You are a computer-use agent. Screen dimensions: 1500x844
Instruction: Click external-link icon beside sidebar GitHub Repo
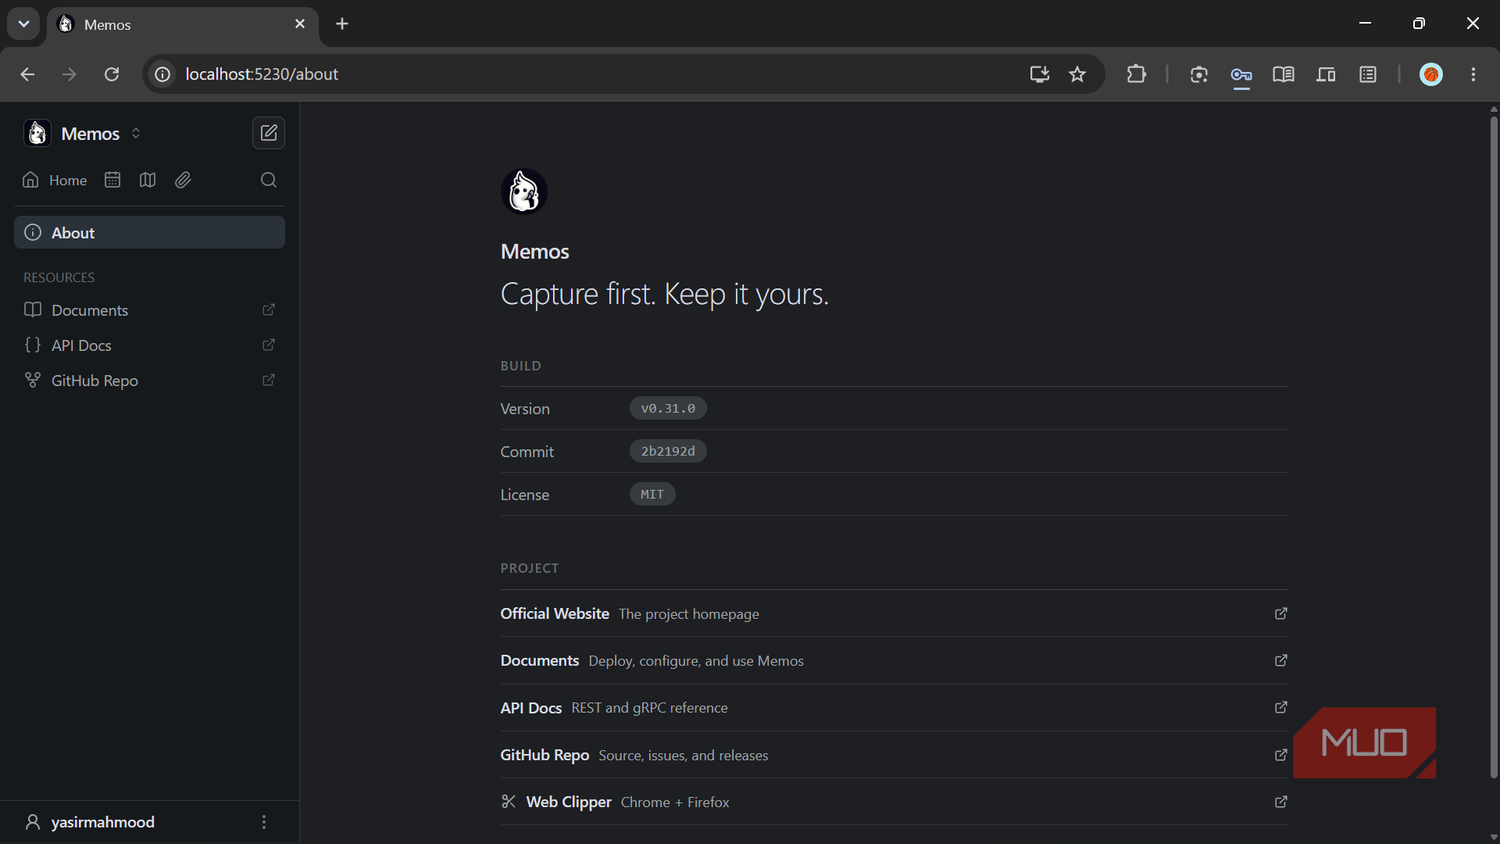[x=269, y=380]
